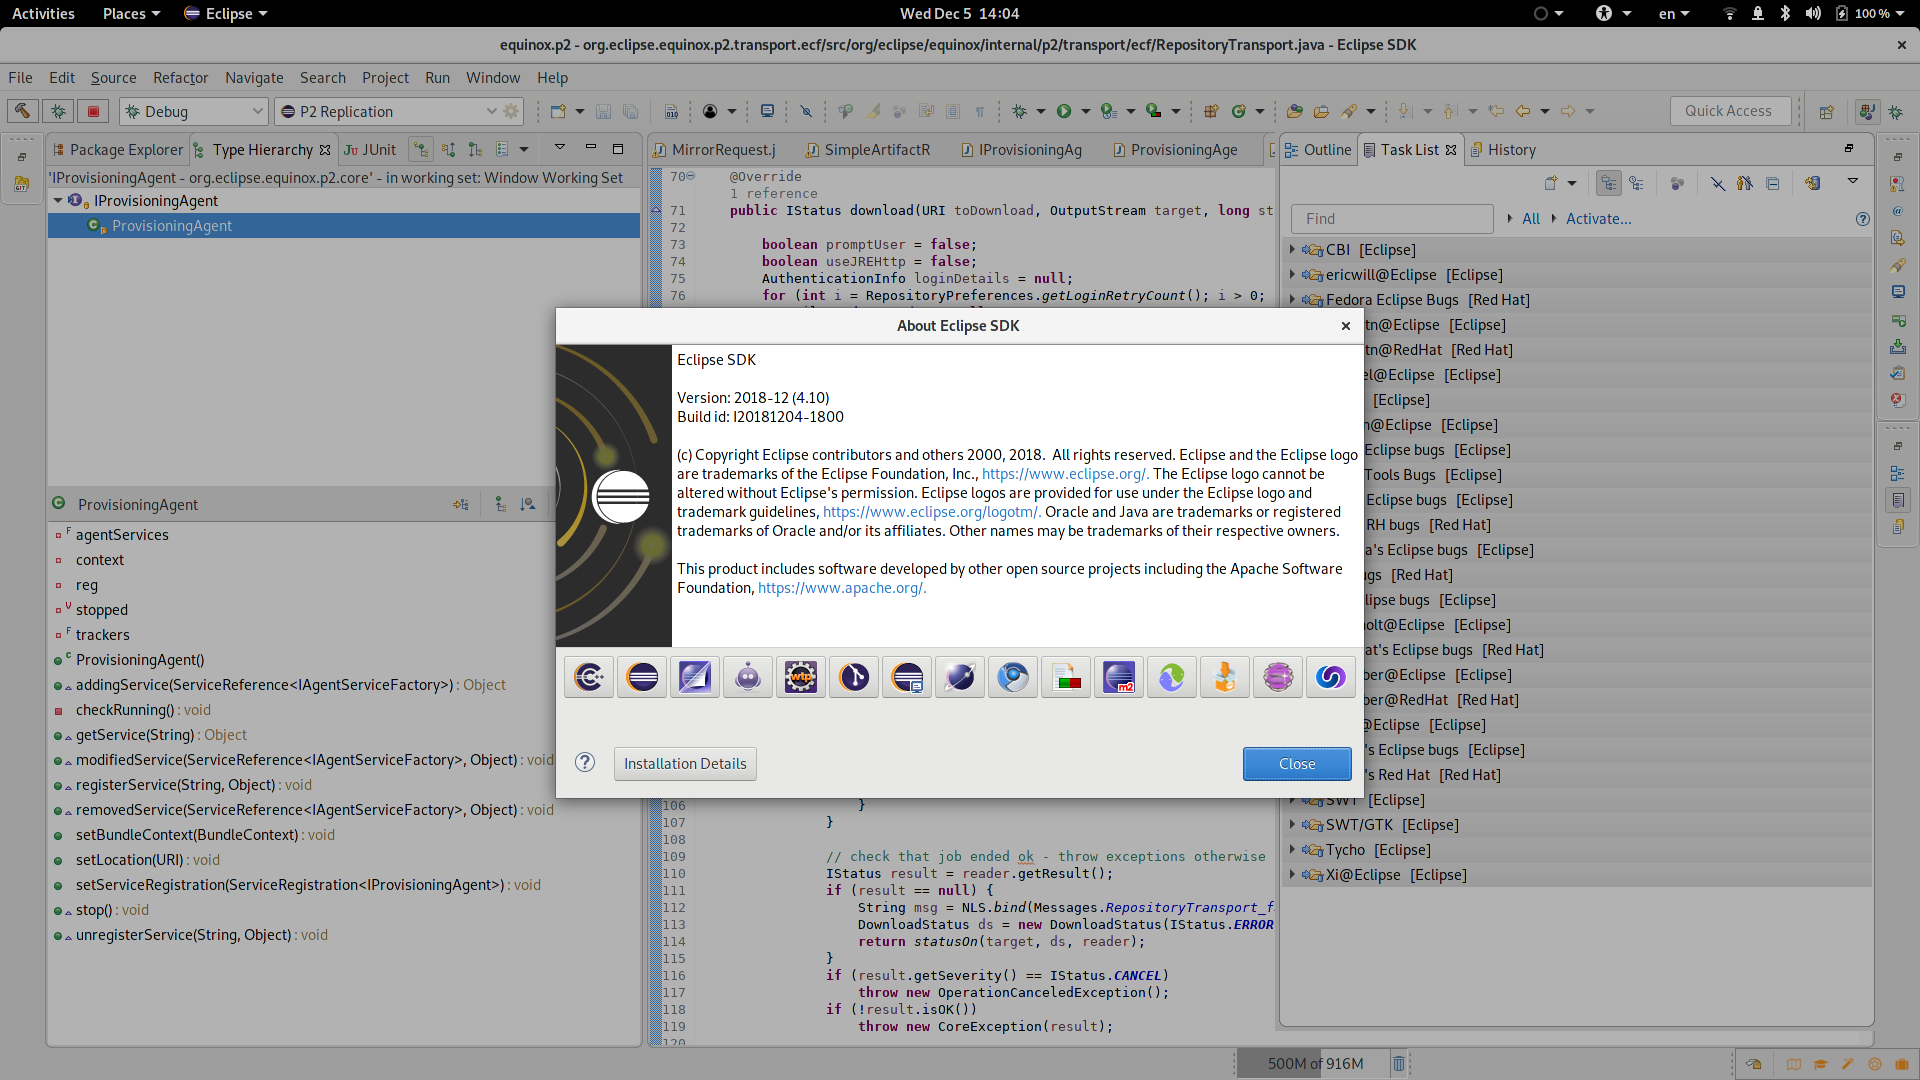Collapse the IProvisioningAgent hierarchy node
Image resolution: width=1920 pixels, height=1080 pixels.
(58, 201)
